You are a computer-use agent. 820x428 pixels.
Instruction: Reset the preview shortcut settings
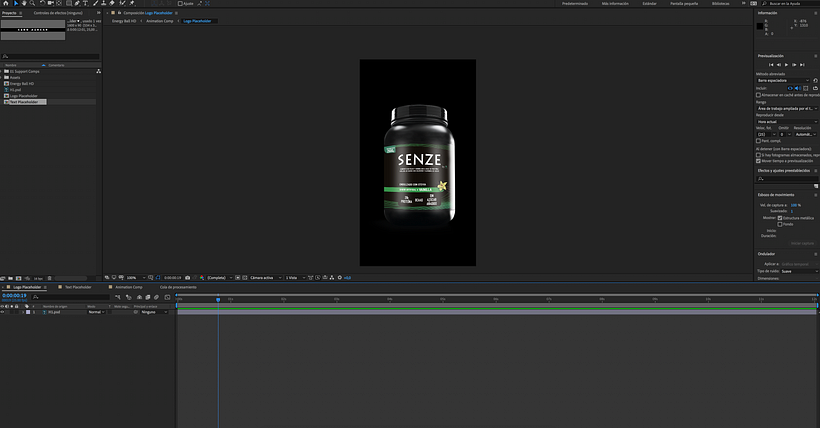coord(815,81)
